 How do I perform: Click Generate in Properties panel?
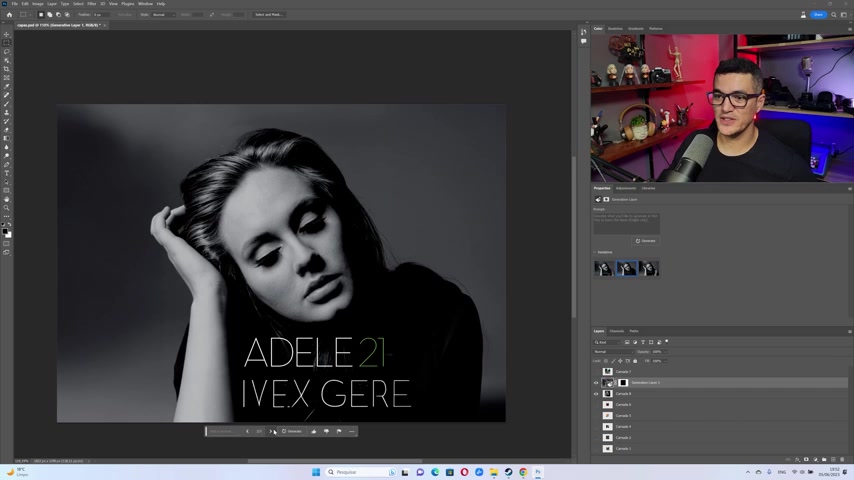[x=646, y=241]
